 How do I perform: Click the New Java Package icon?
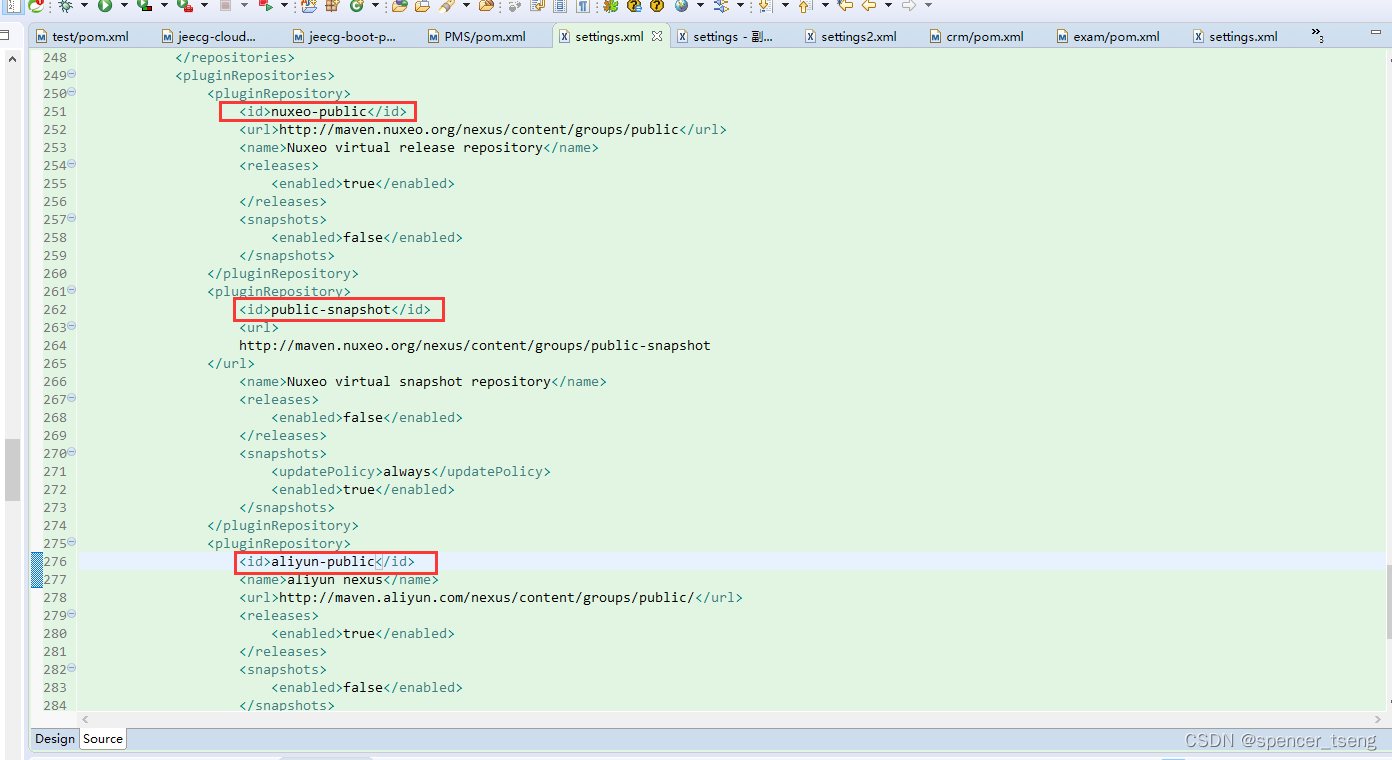coord(332,5)
